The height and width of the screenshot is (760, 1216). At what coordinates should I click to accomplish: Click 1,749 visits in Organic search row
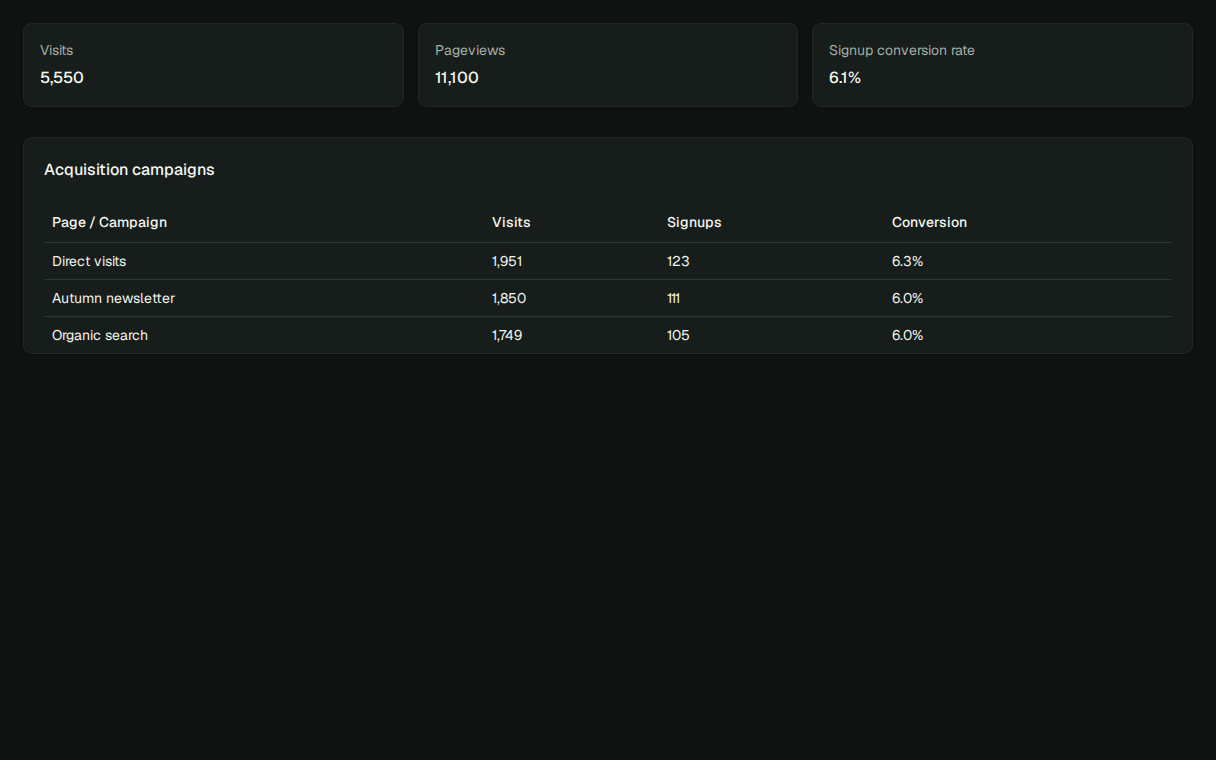tap(507, 335)
